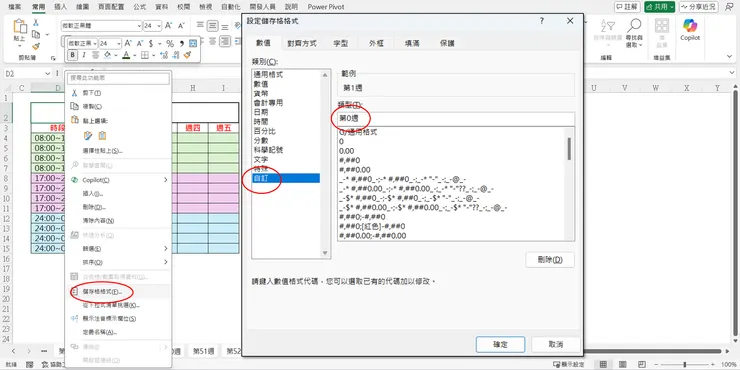Expand Copilot submenu in context menu
740x370 pixels.
pyautogui.click(x=166, y=180)
